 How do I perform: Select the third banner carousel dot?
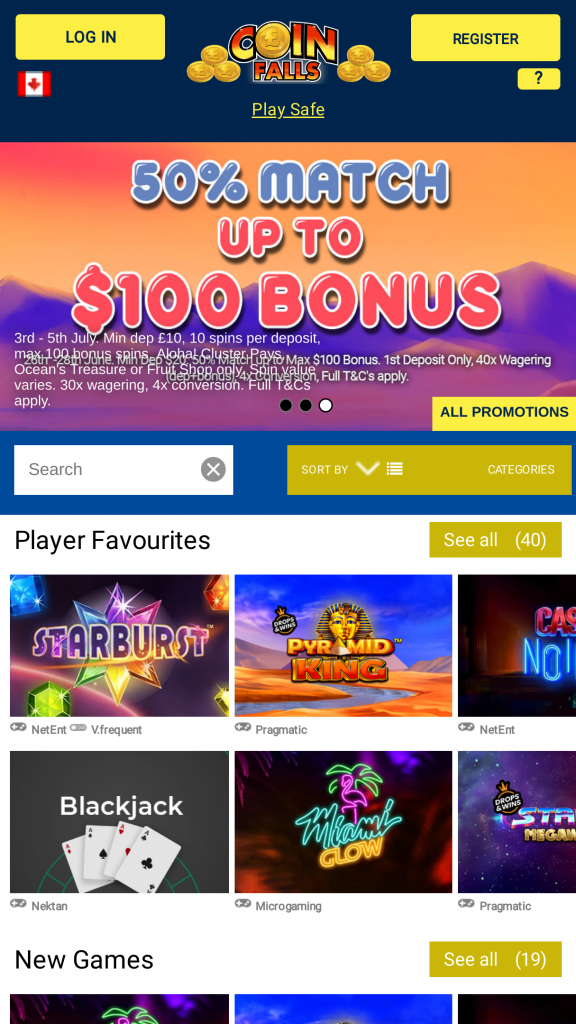[x=325, y=406]
